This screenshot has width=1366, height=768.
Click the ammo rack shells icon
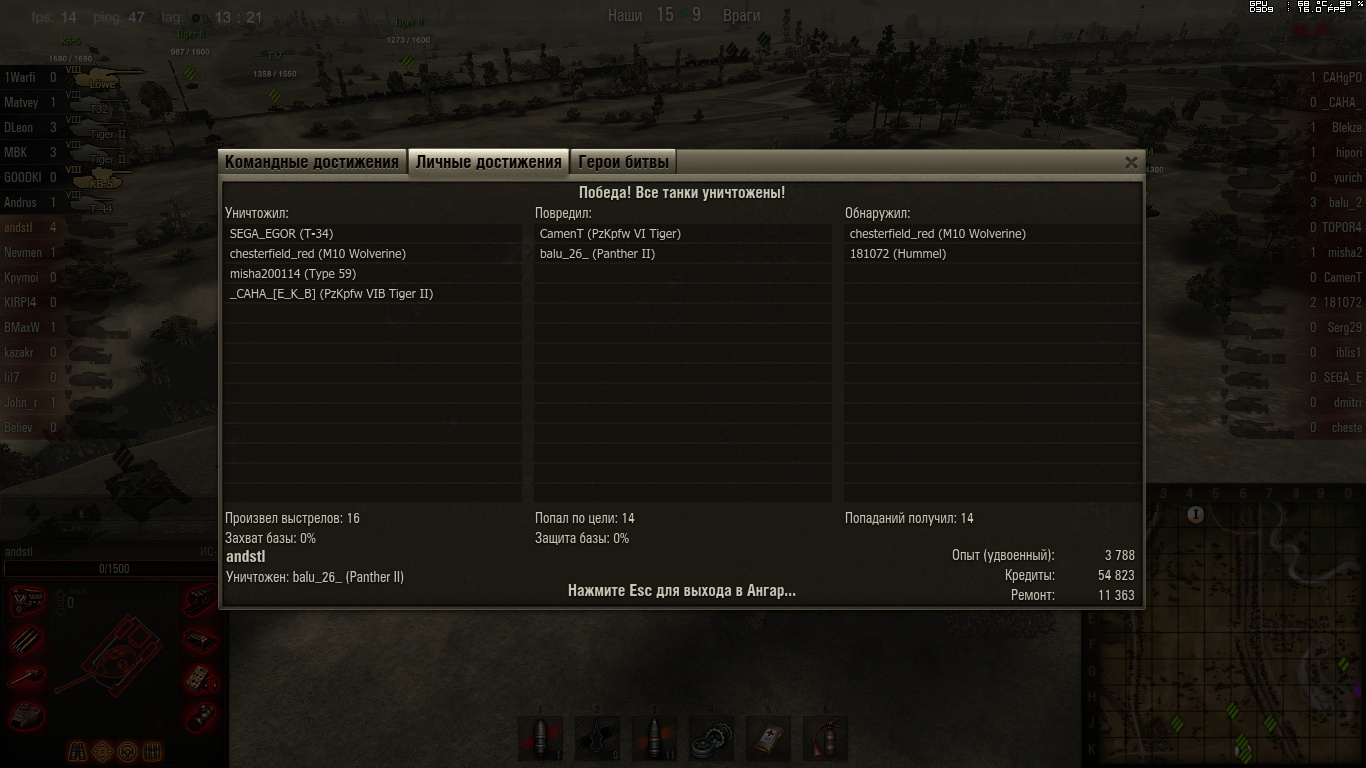(27, 638)
